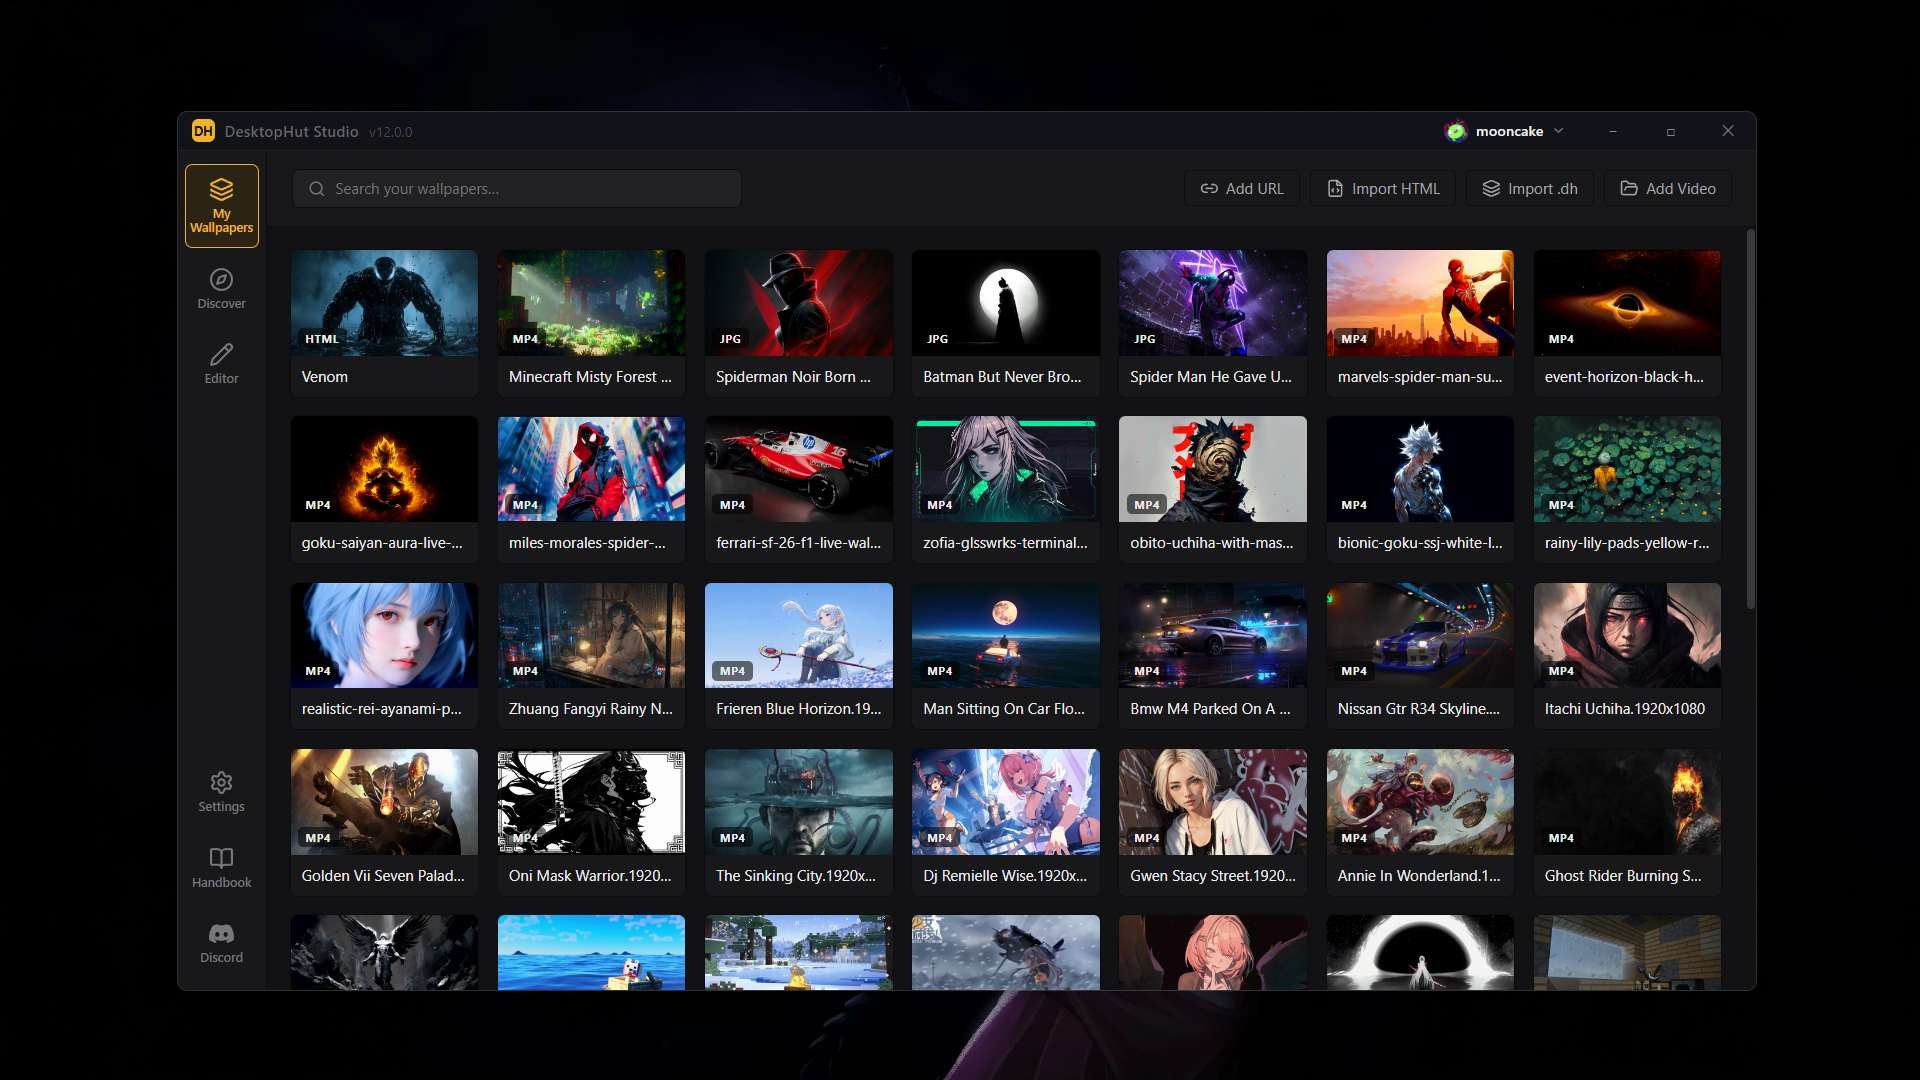Screen dimensions: 1920x1080
Task: Click the Annie In Wonderland title text
Action: pos(1419,876)
